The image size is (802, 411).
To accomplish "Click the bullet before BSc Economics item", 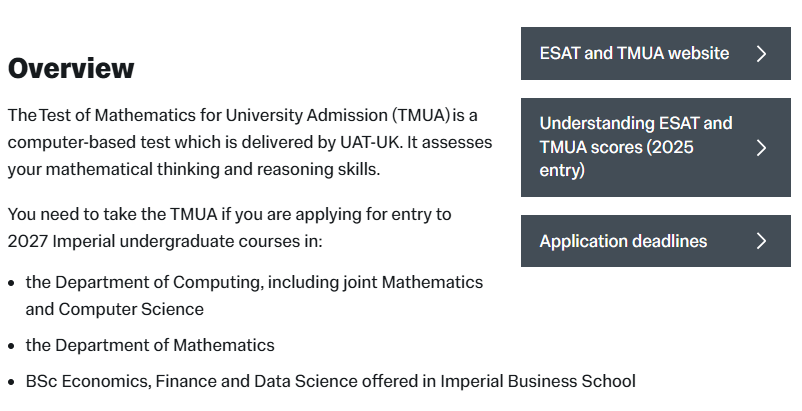I will pyautogui.click(x=12, y=382).
